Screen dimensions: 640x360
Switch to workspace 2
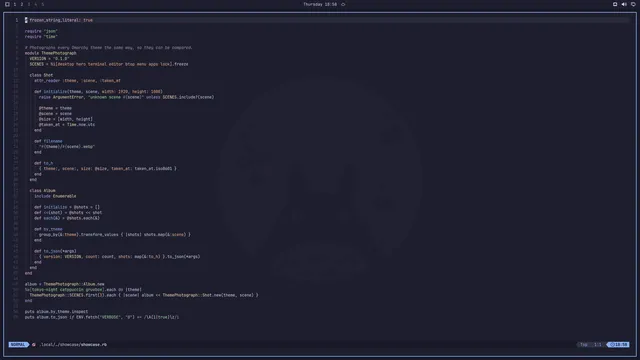point(22,4)
